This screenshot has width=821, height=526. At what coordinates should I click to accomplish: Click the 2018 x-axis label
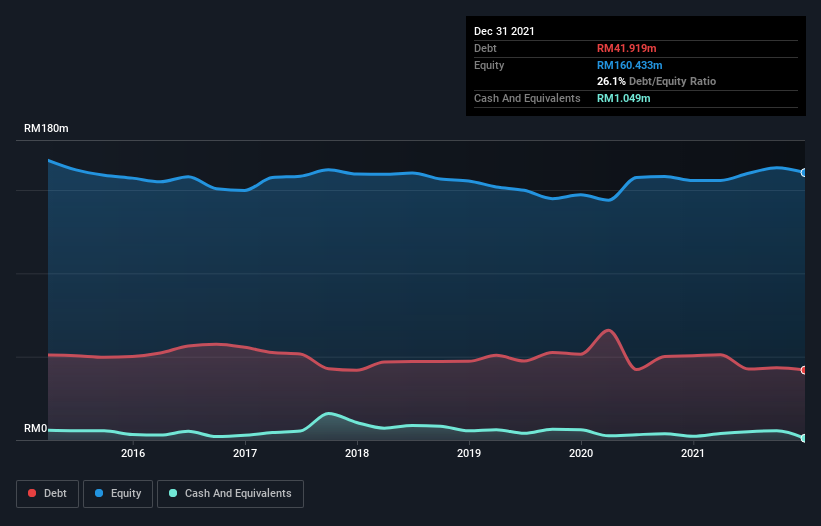pos(357,453)
